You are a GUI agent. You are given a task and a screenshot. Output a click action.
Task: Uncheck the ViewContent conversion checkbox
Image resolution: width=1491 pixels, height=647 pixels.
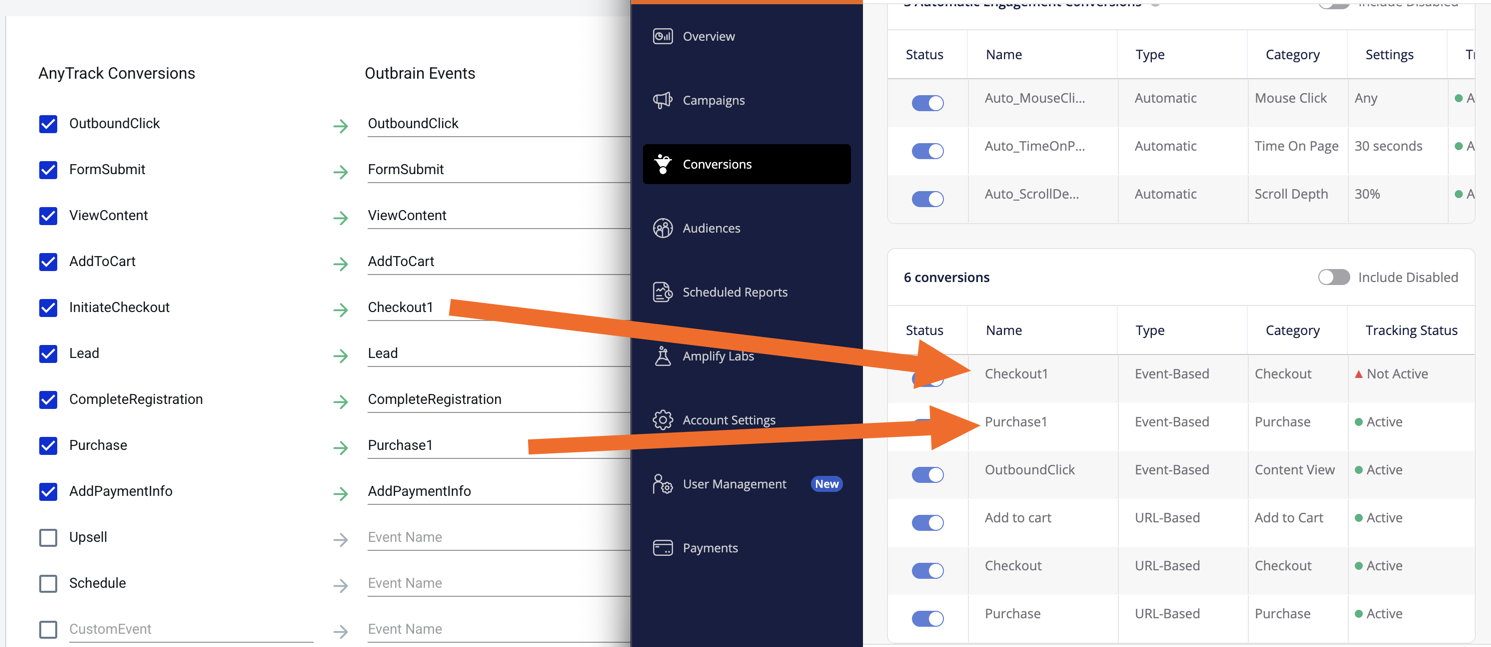pos(48,216)
